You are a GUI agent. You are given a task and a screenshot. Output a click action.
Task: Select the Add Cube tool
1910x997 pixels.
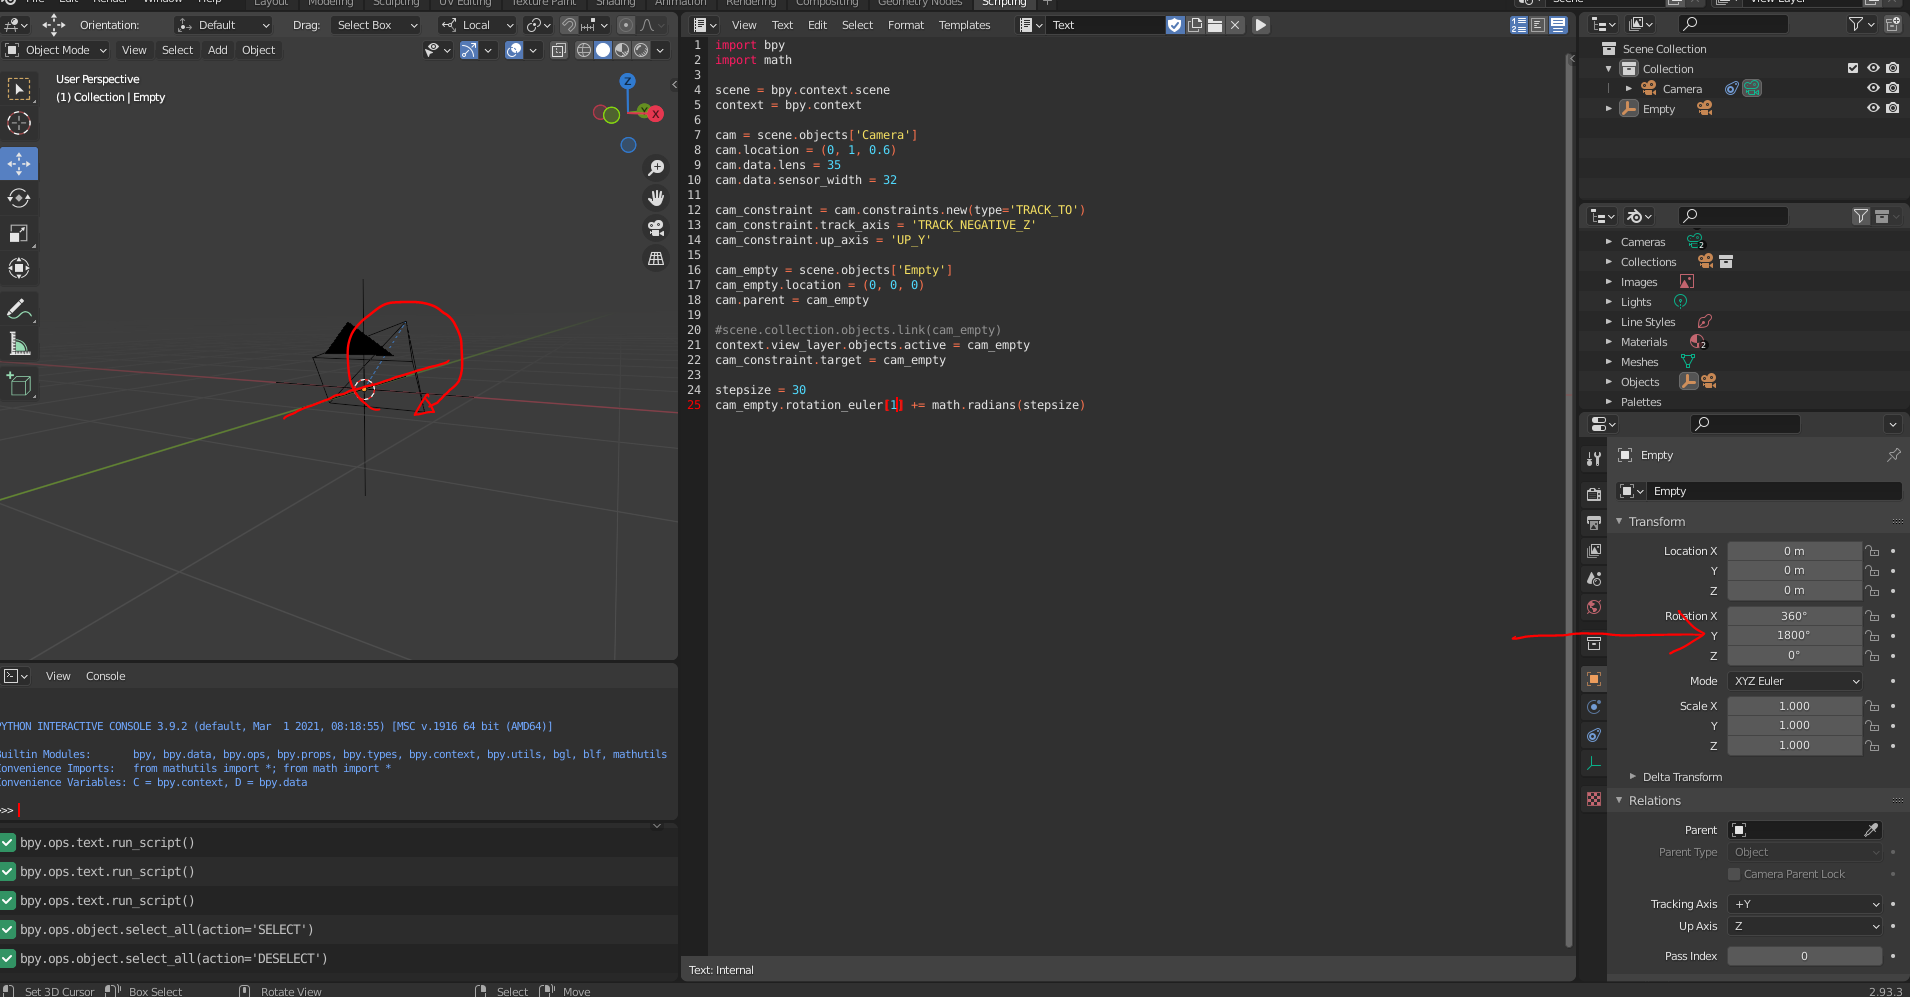click(x=19, y=384)
